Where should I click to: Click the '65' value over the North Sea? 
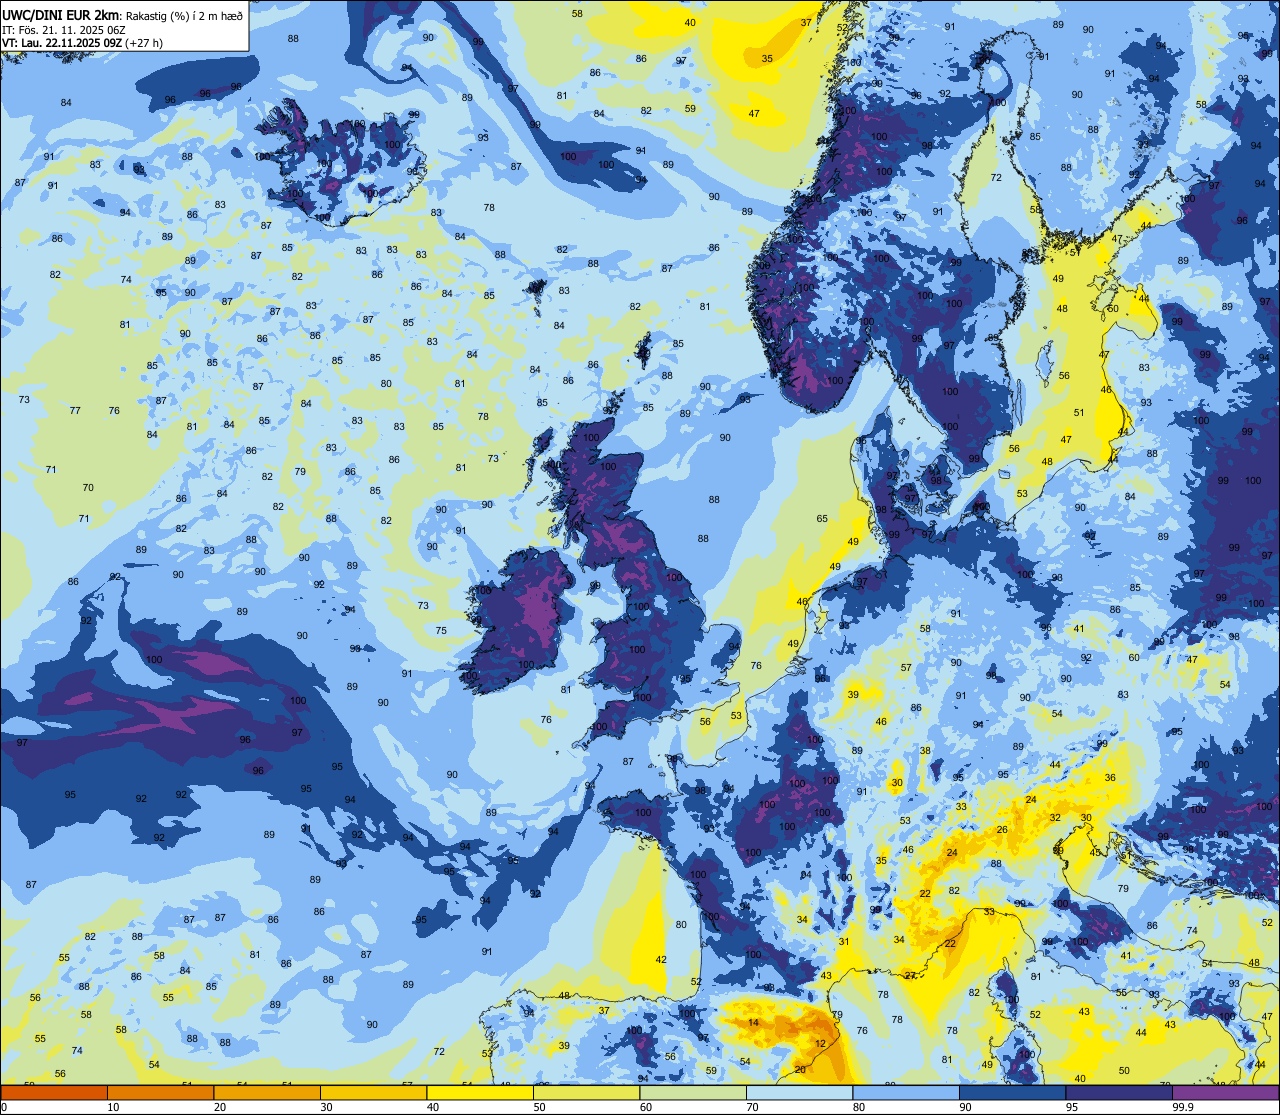click(822, 518)
